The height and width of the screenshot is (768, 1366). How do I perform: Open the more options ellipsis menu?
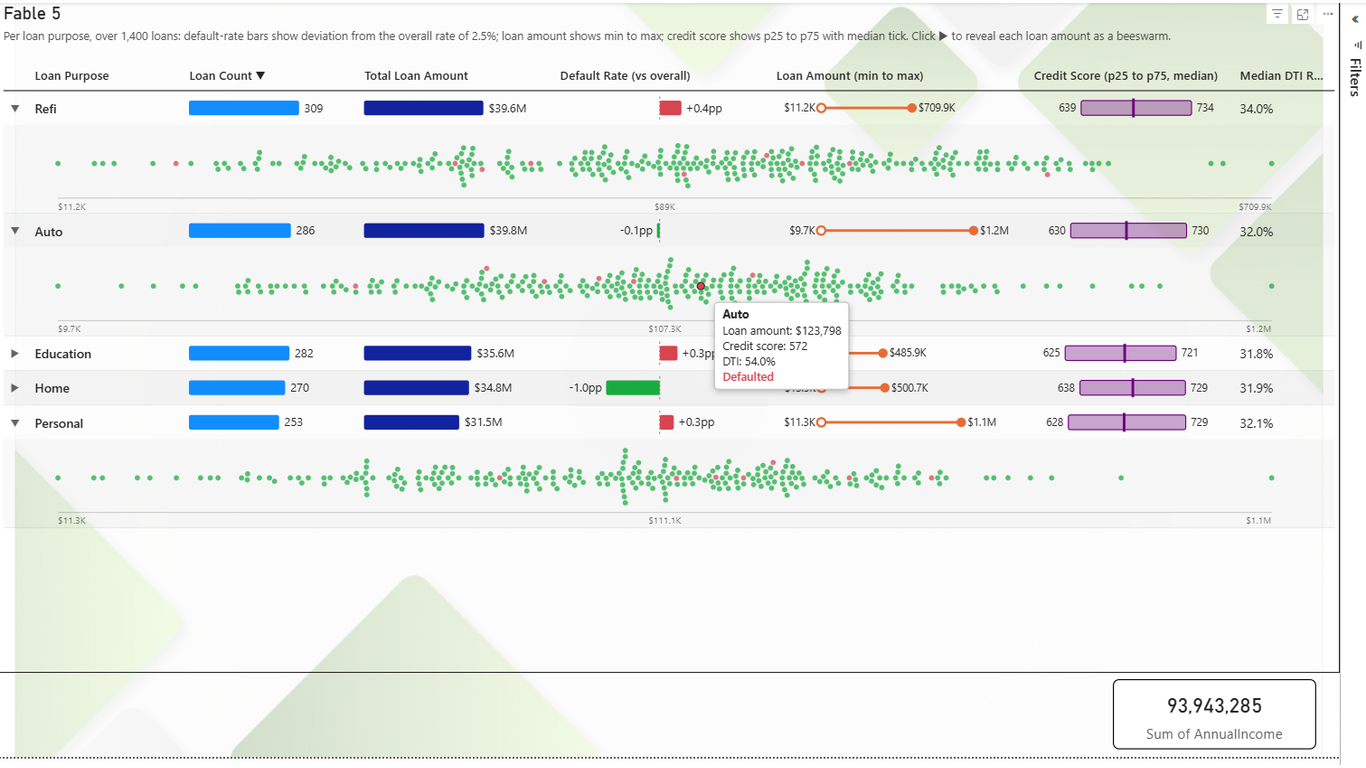[x=1328, y=14]
